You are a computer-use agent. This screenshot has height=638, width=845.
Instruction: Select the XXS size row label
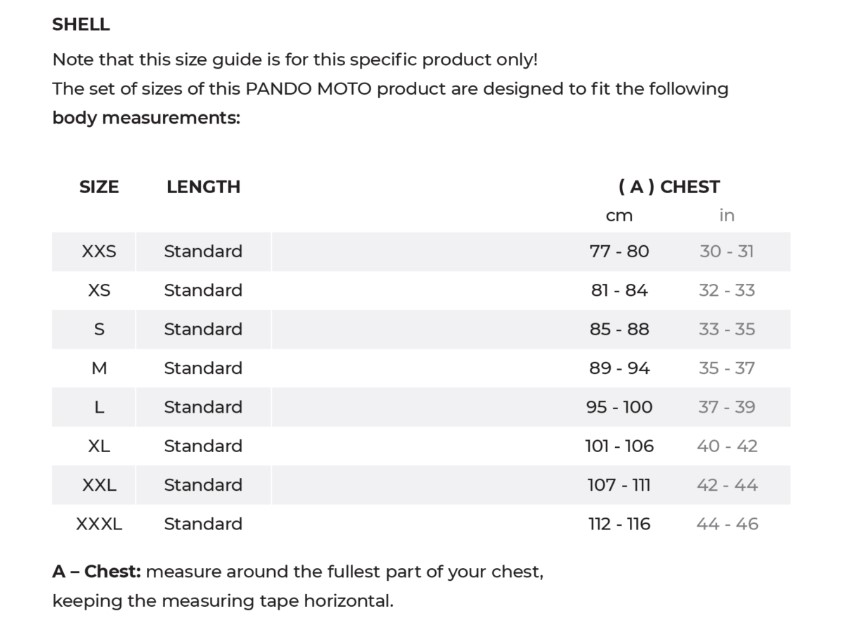pos(99,252)
